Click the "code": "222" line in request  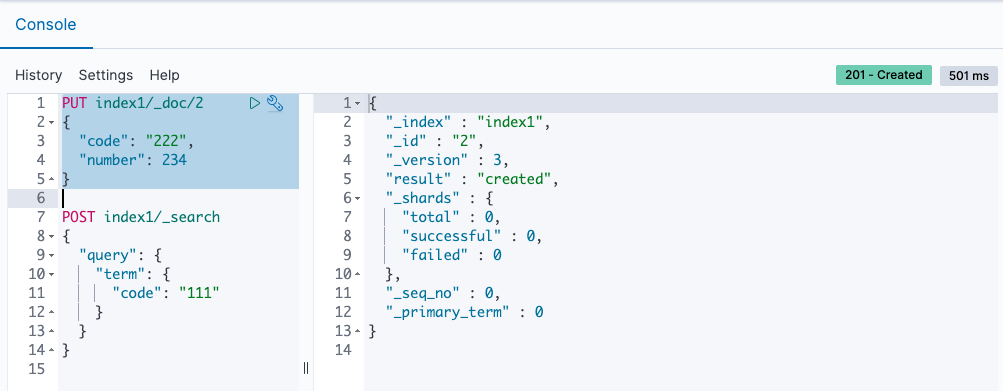coord(136,141)
